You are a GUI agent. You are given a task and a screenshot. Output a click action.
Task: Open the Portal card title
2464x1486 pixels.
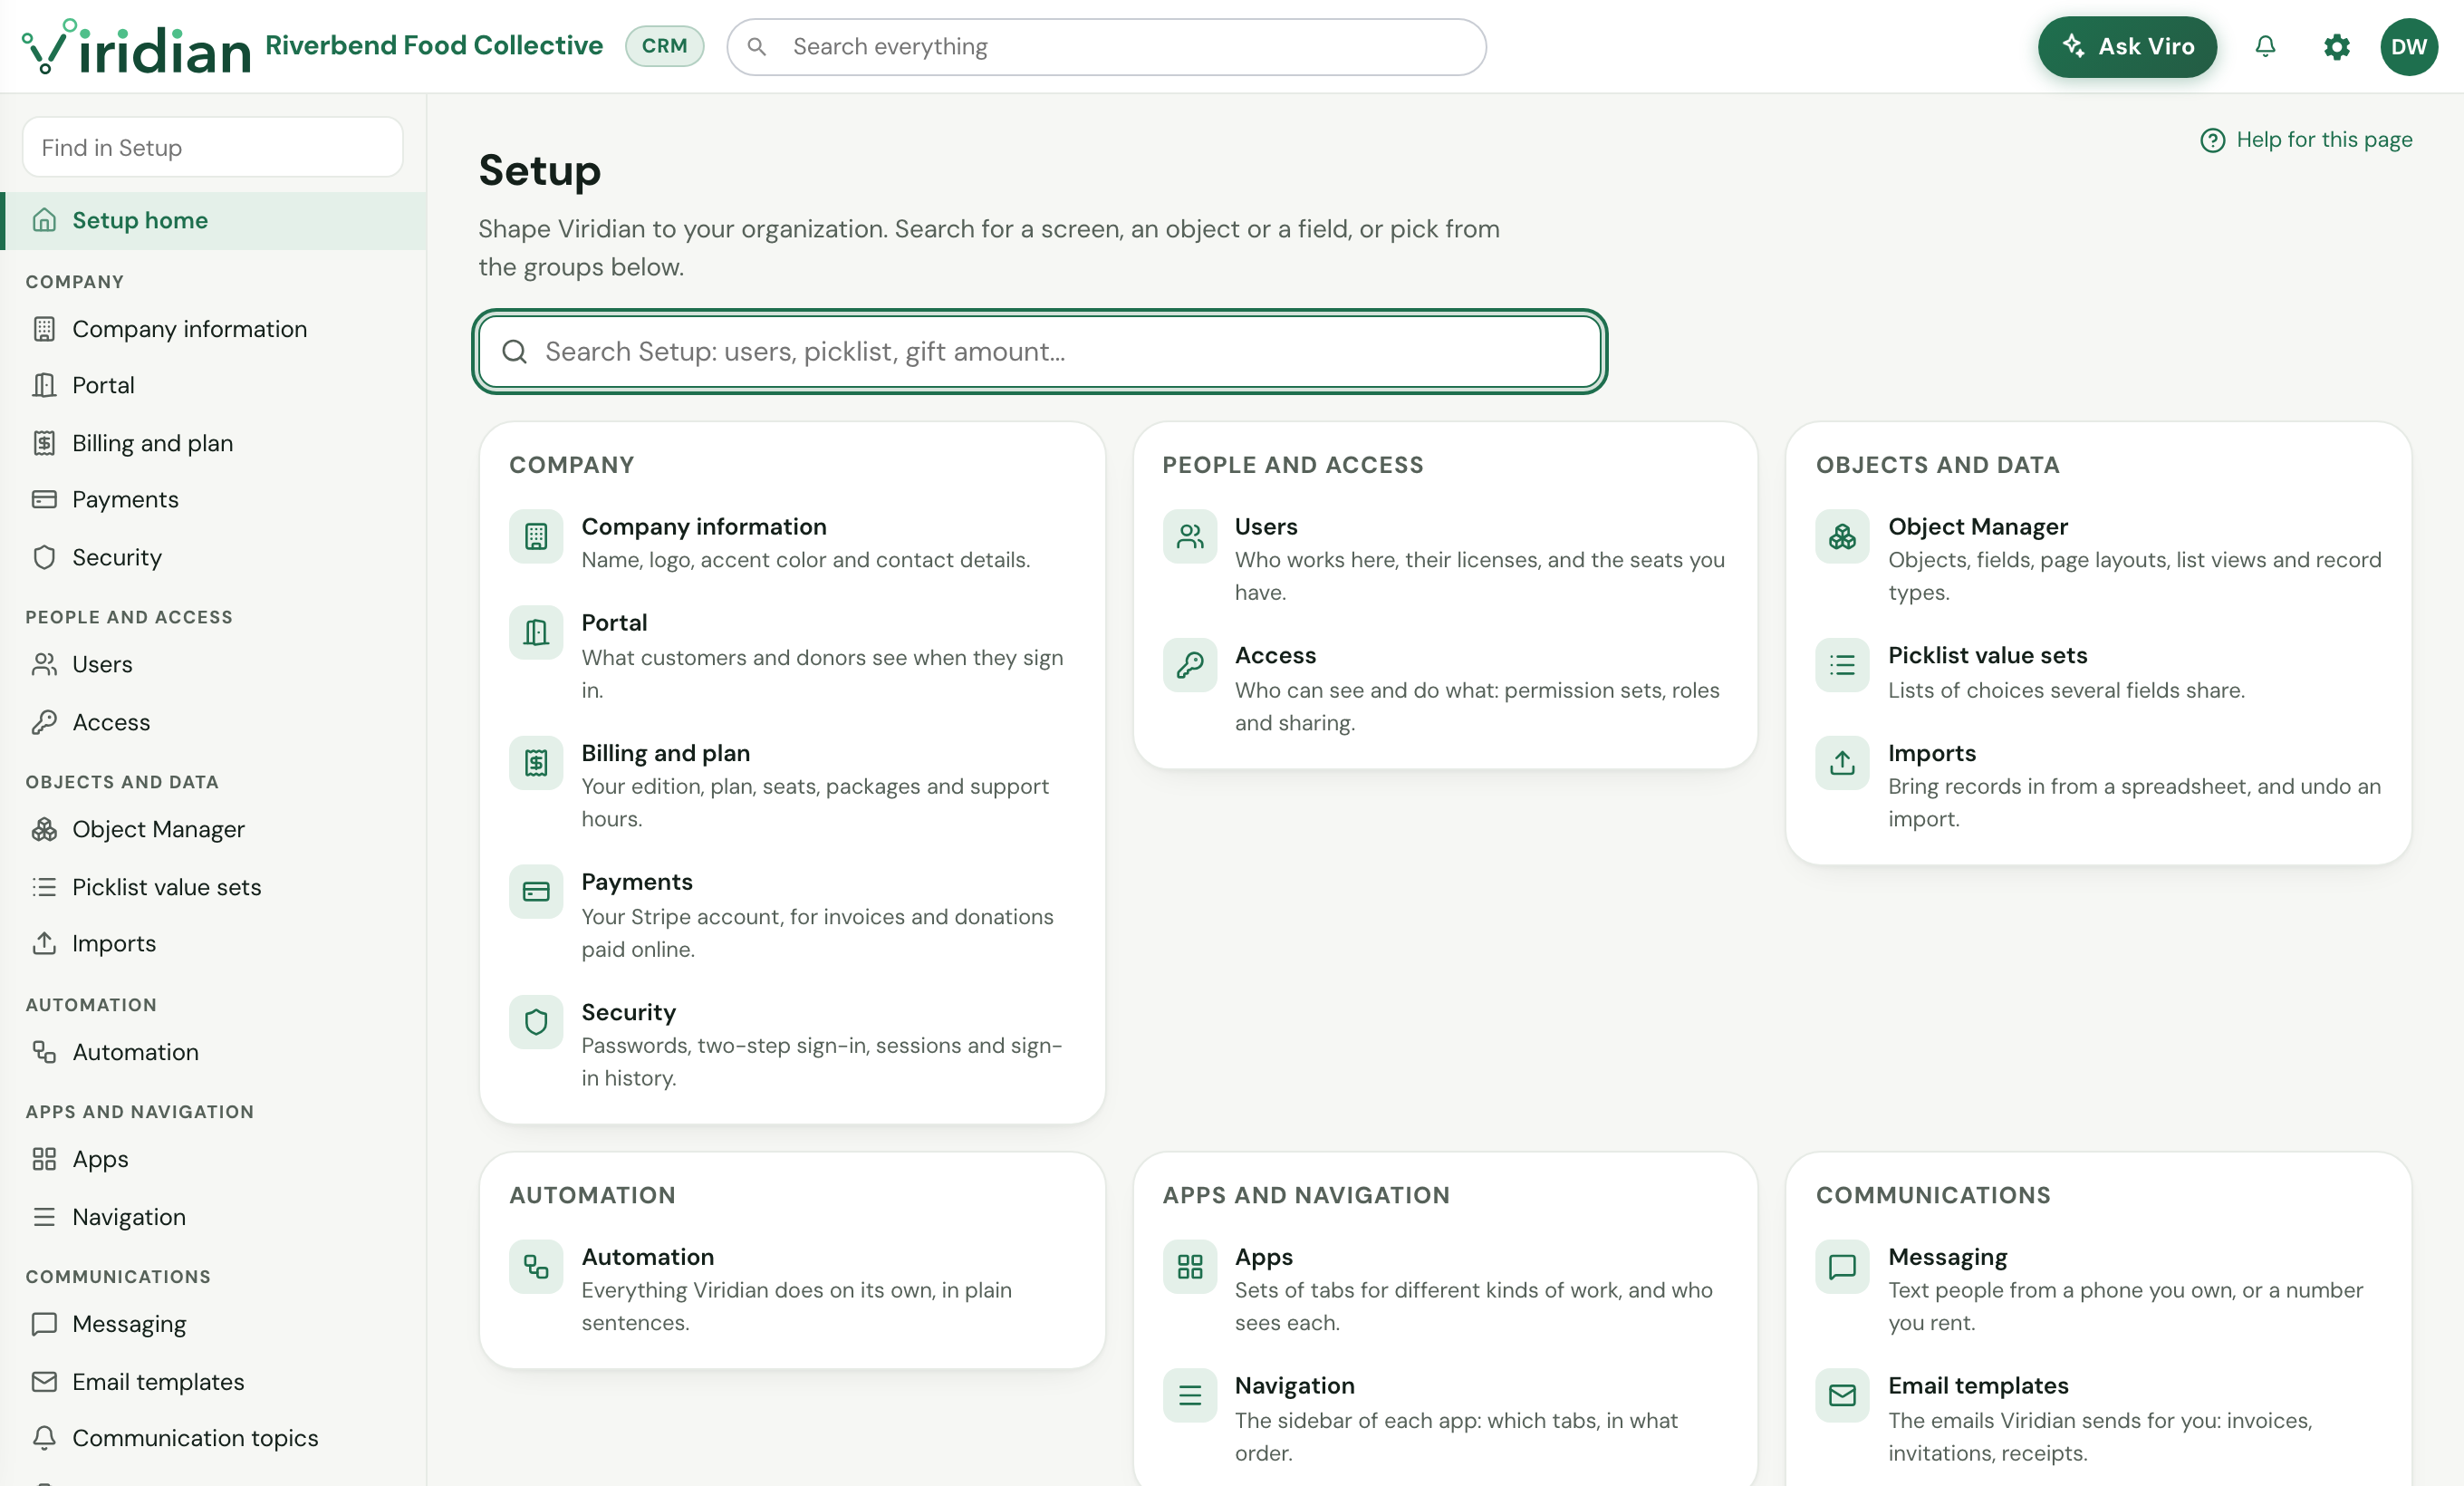pyautogui.click(x=614, y=623)
